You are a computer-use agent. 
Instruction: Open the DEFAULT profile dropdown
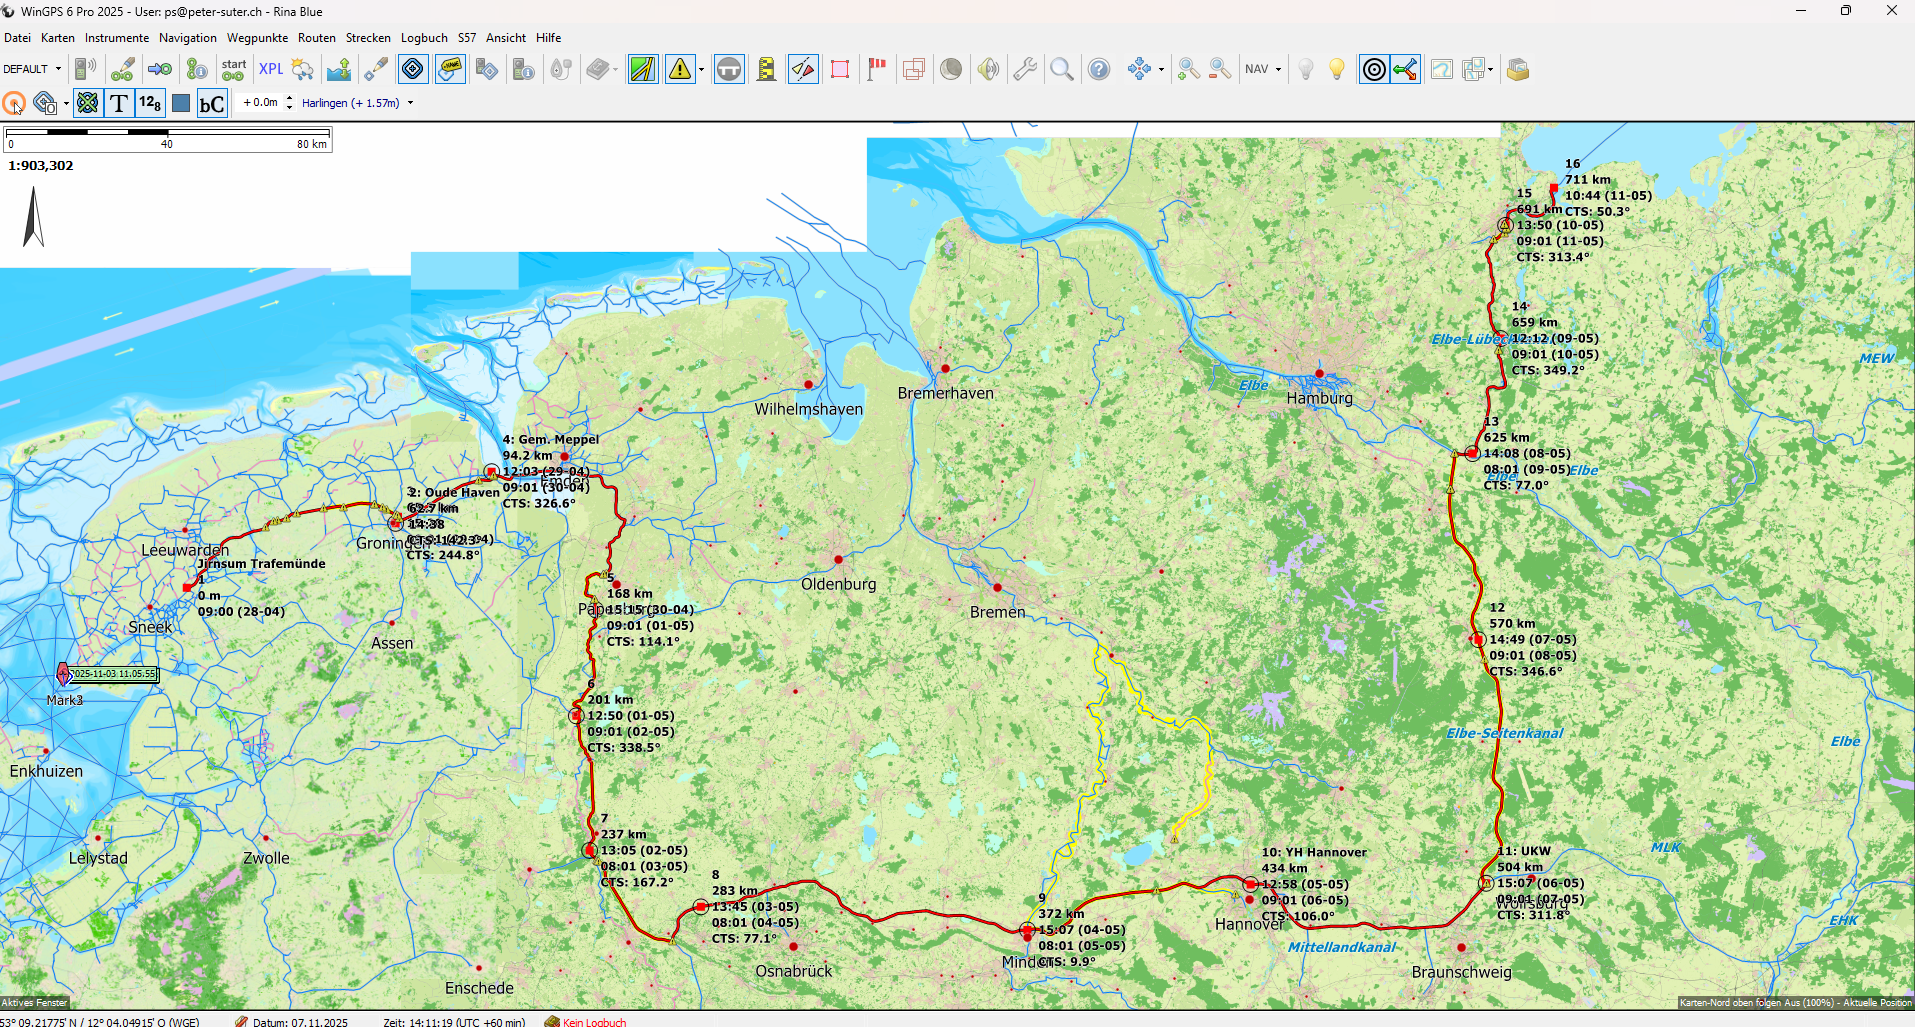(x=32, y=69)
